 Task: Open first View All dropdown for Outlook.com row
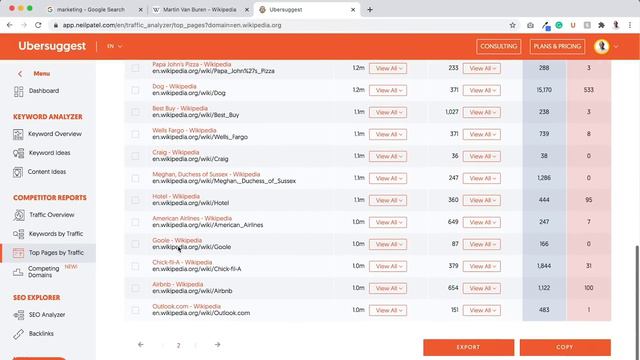388,311
